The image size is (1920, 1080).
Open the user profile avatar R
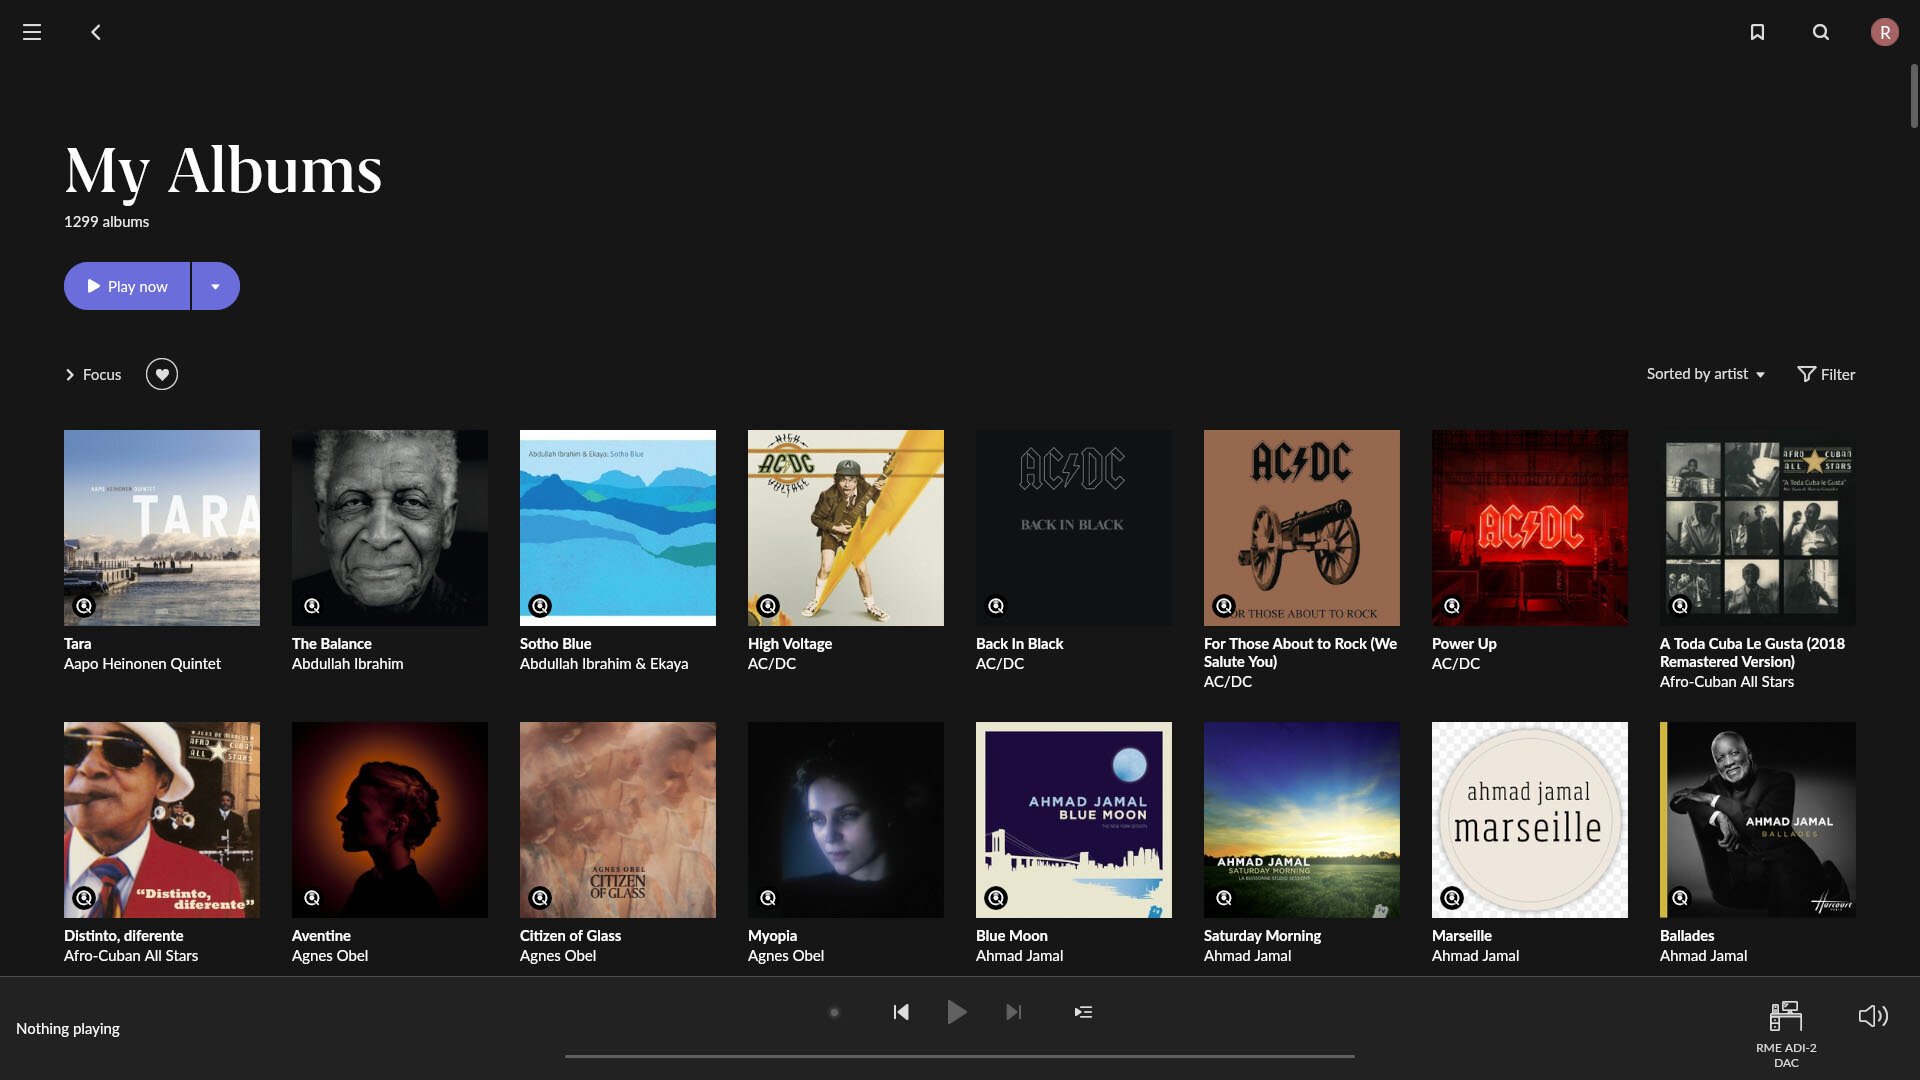coord(1885,32)
